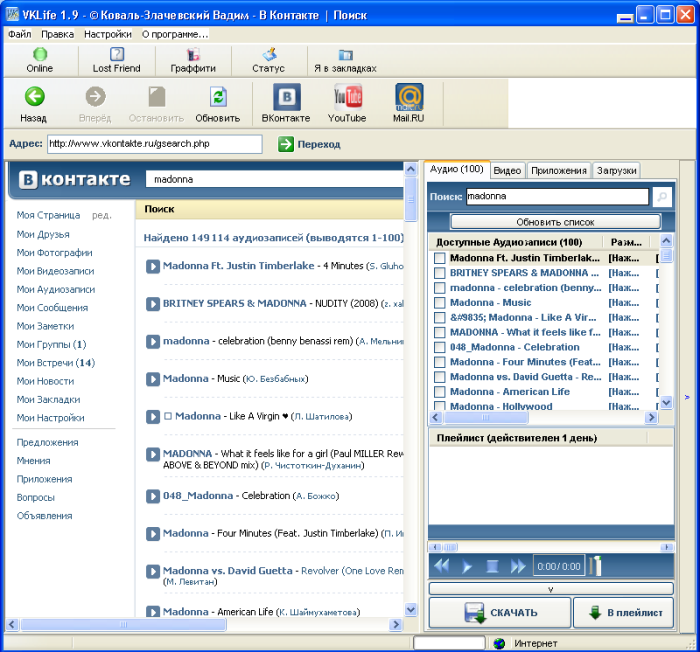
Task: Collapse the panel with the 'v' bar
Action: coord(551,589)
